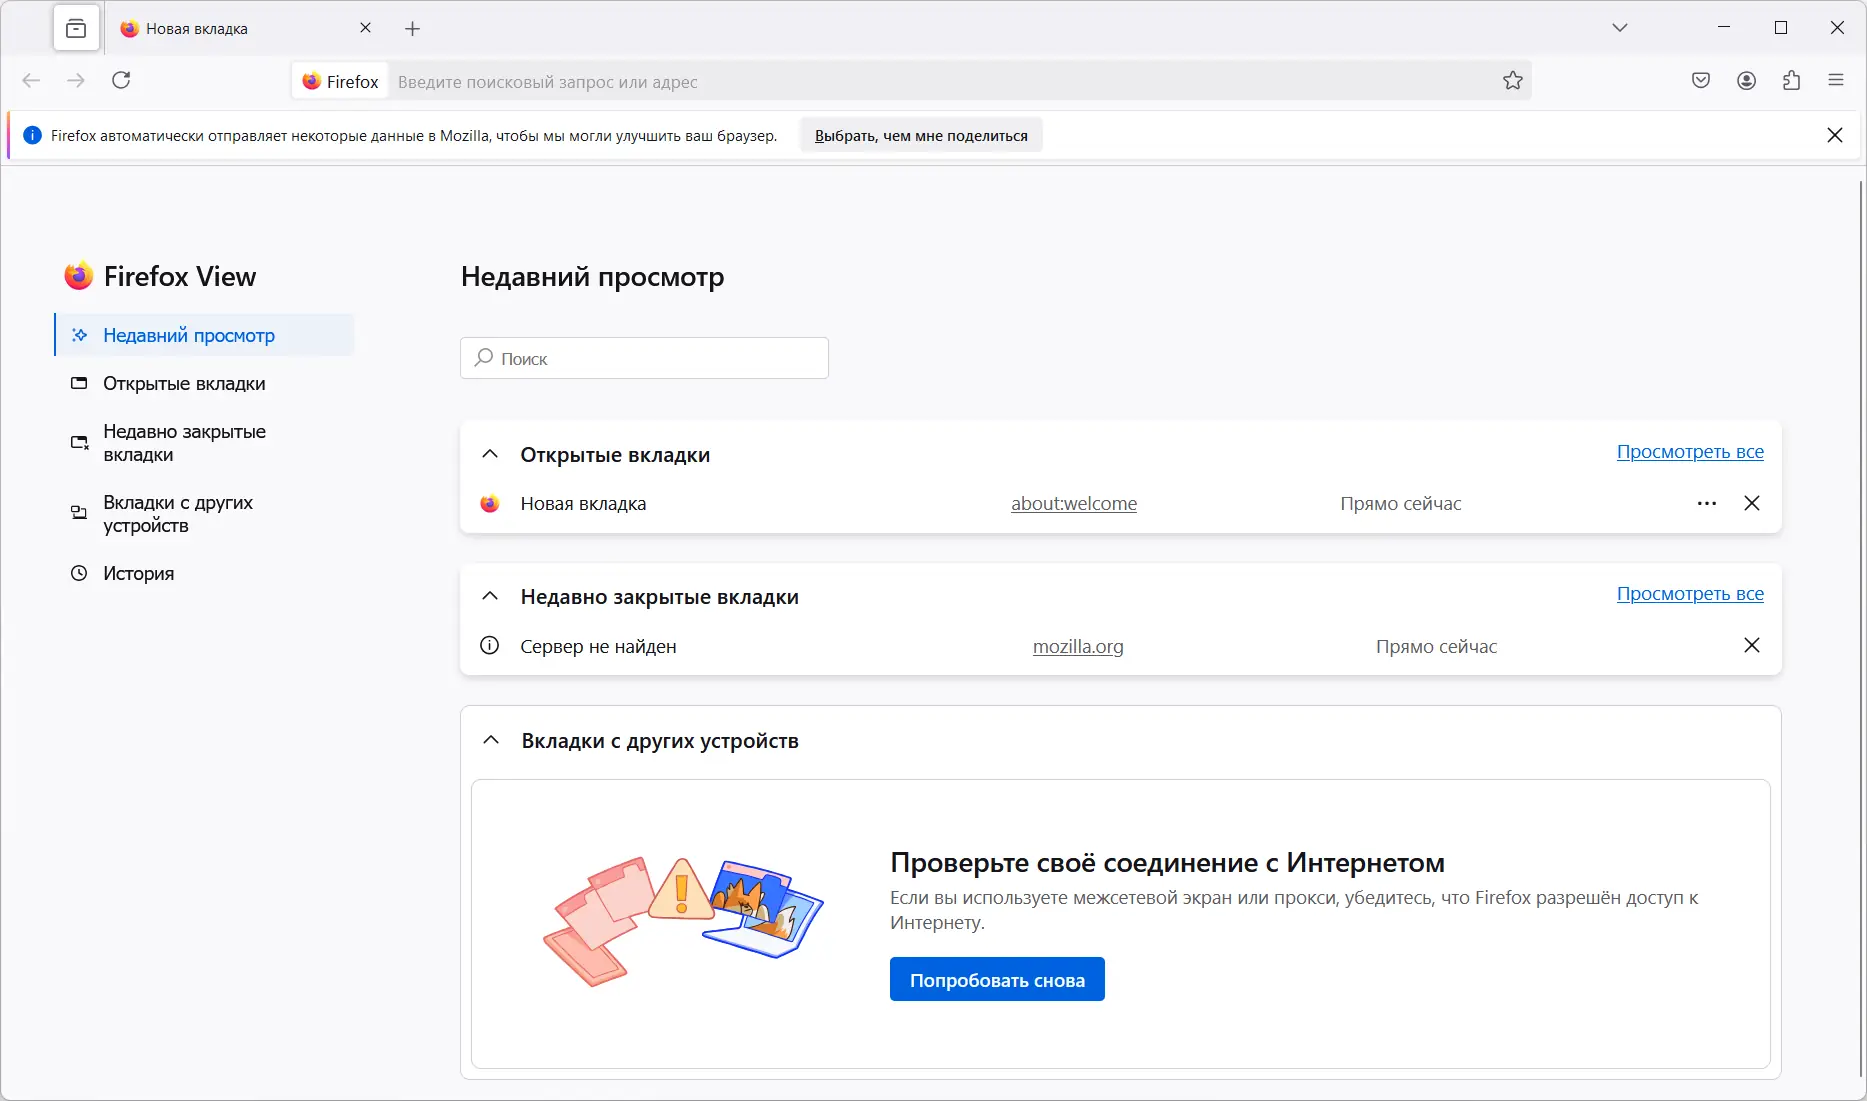Open the mozilla.org link
Viewport: 1867px width, 1101px height.
(x=1078, y=646)
